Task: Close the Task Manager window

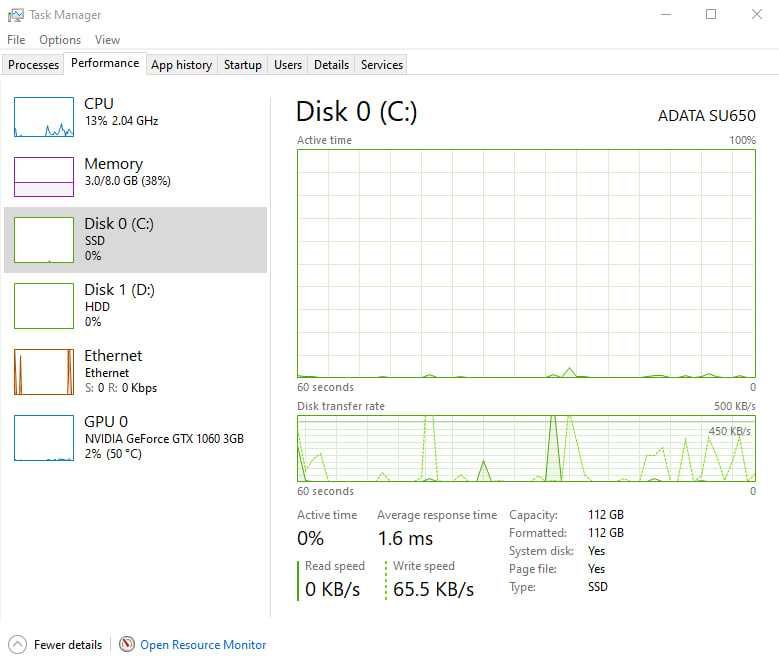Action: coord(757,14)
